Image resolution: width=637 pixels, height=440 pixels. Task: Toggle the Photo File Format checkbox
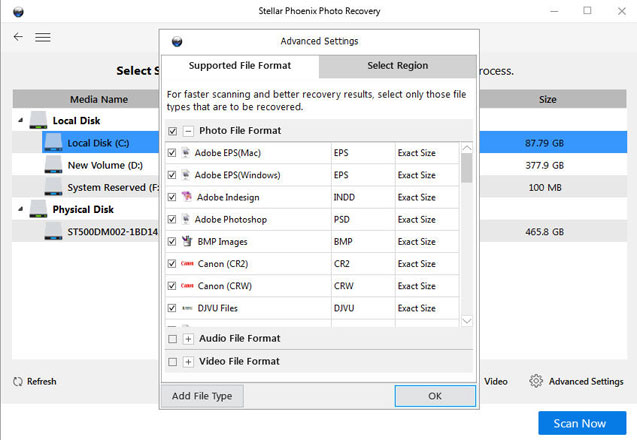pyautogui.click(x=173, y=131)
